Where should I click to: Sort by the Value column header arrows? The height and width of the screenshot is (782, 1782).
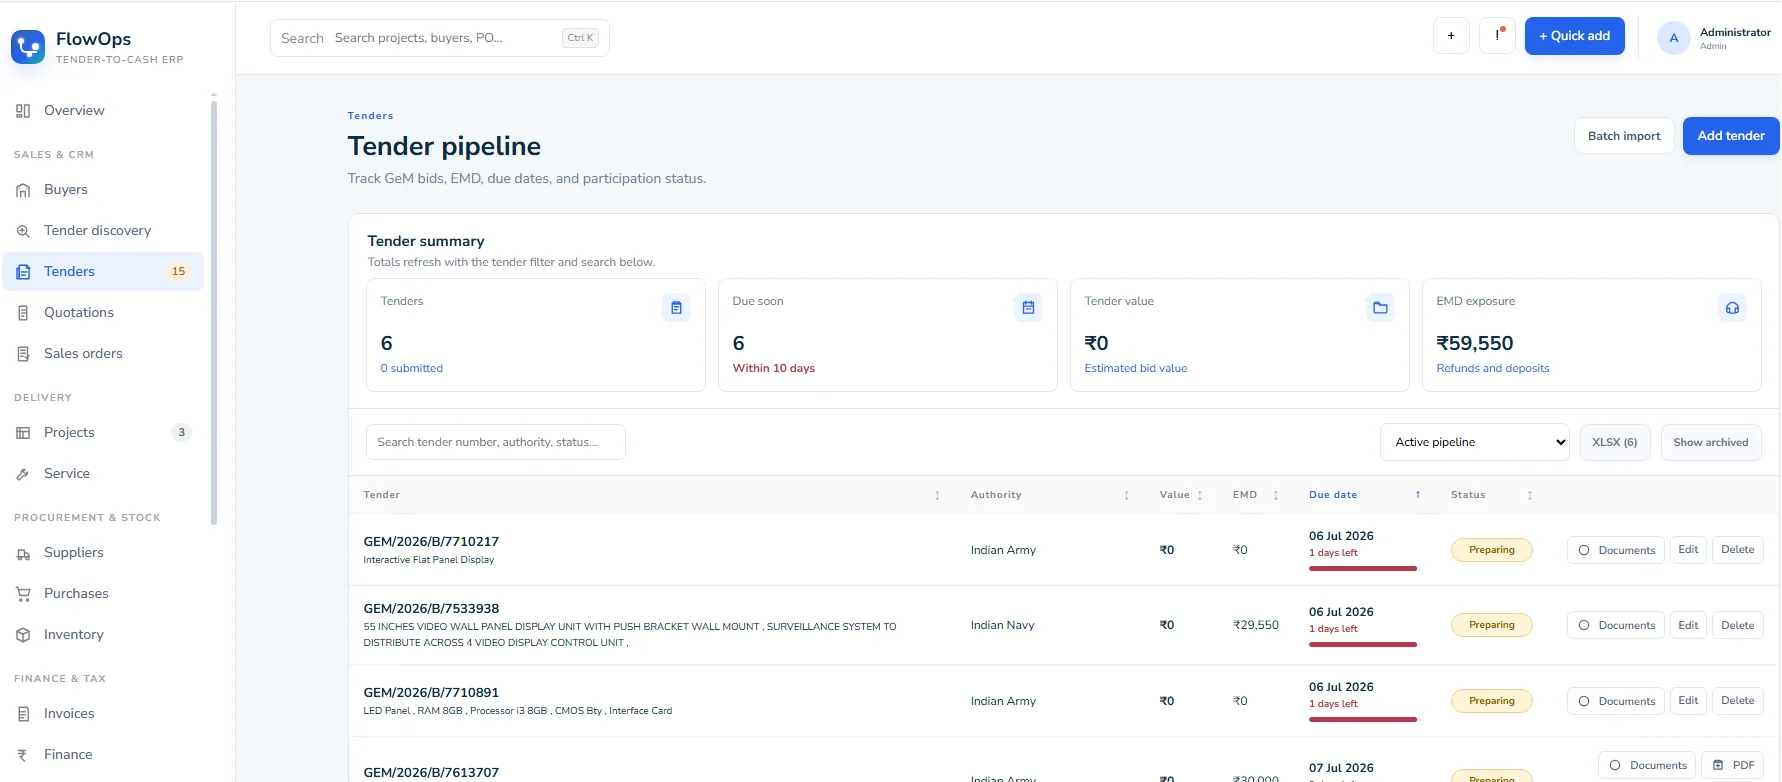(x=1200, y=495)
